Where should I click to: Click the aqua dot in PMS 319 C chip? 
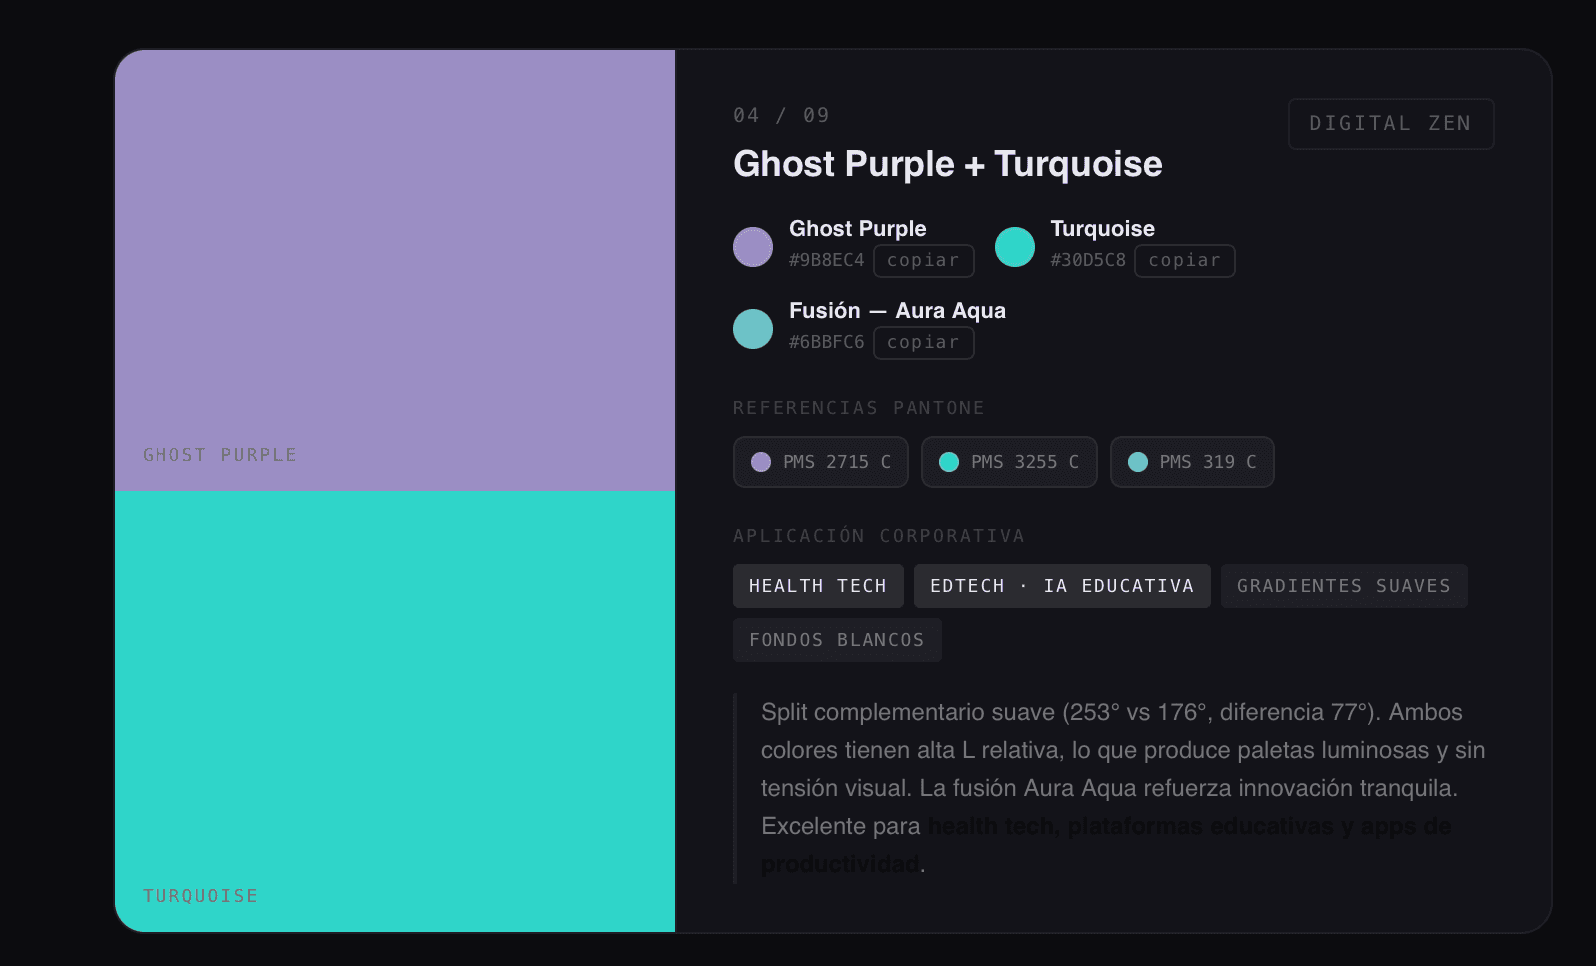[1138, 462]
